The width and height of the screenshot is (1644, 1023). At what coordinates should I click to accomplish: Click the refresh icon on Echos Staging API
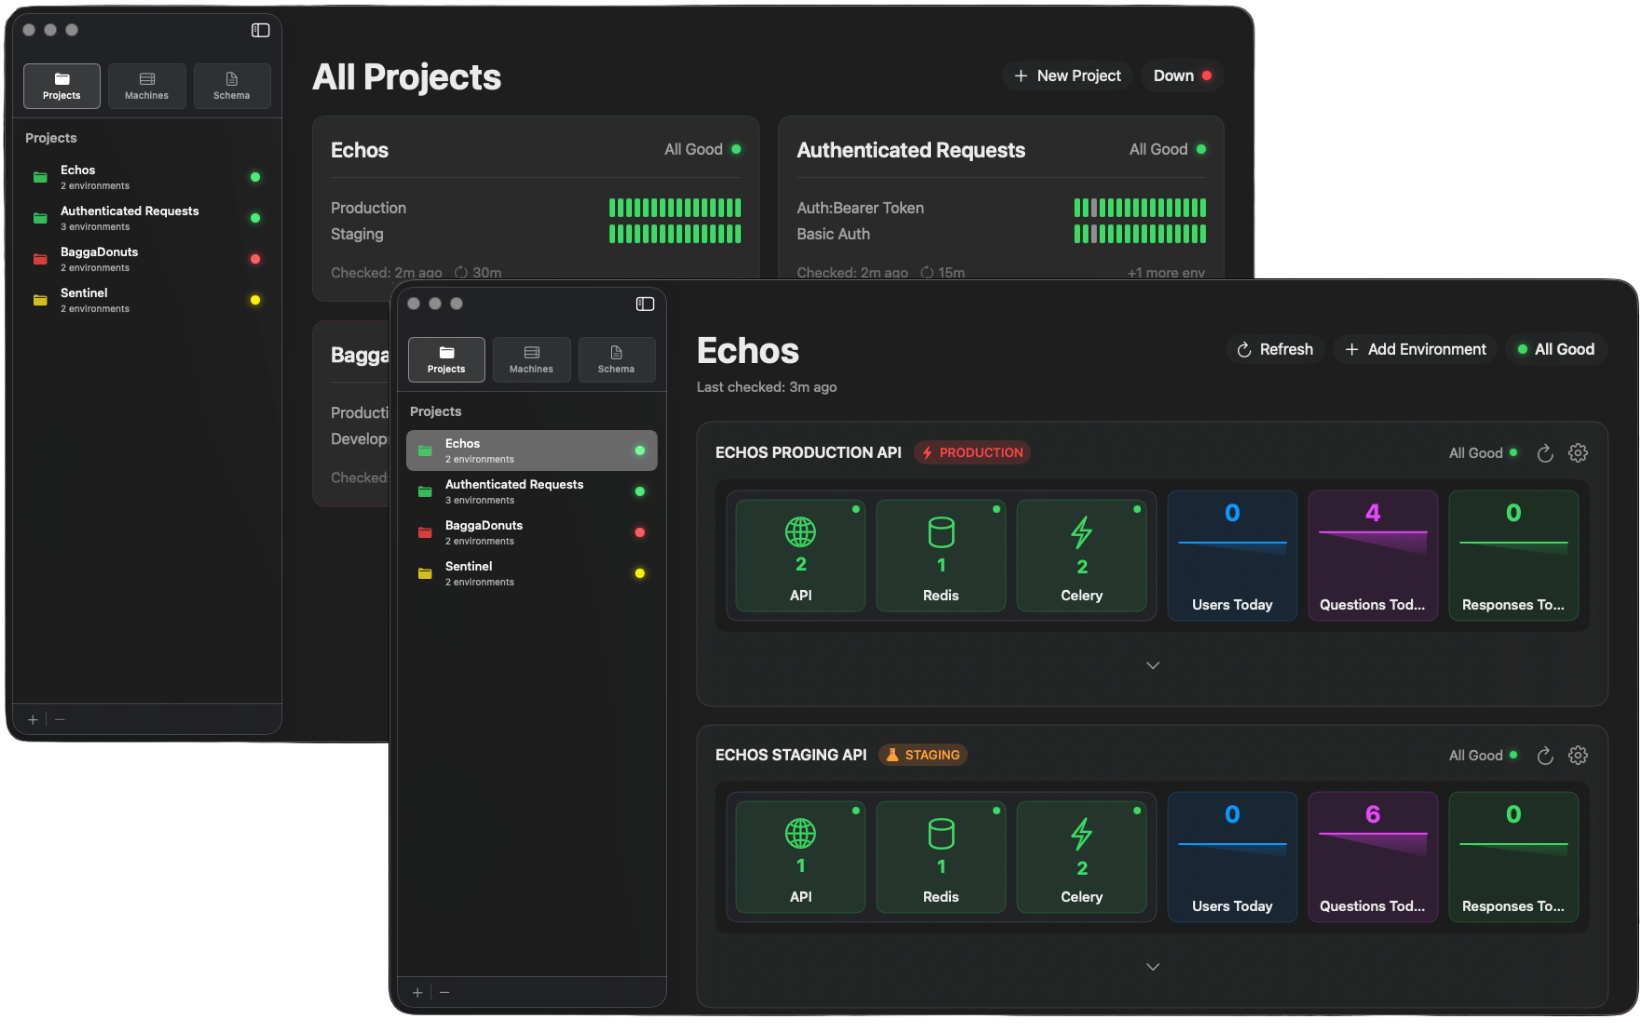(1545, 755)
